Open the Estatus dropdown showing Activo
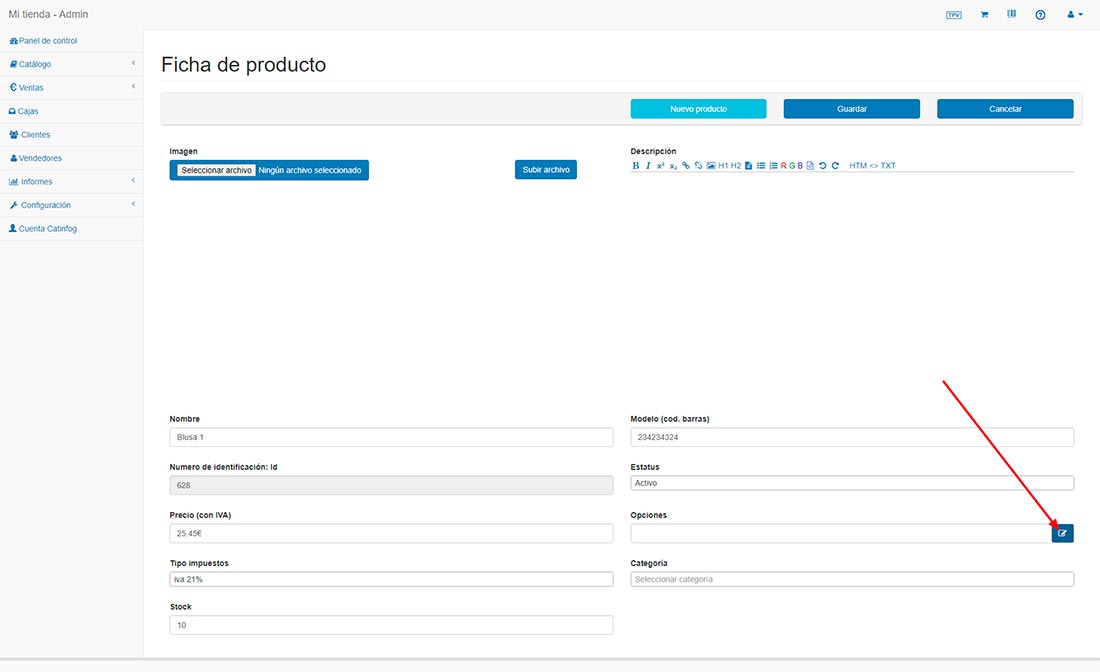The width and height of the screenshot is (1100, 672). 852,483
